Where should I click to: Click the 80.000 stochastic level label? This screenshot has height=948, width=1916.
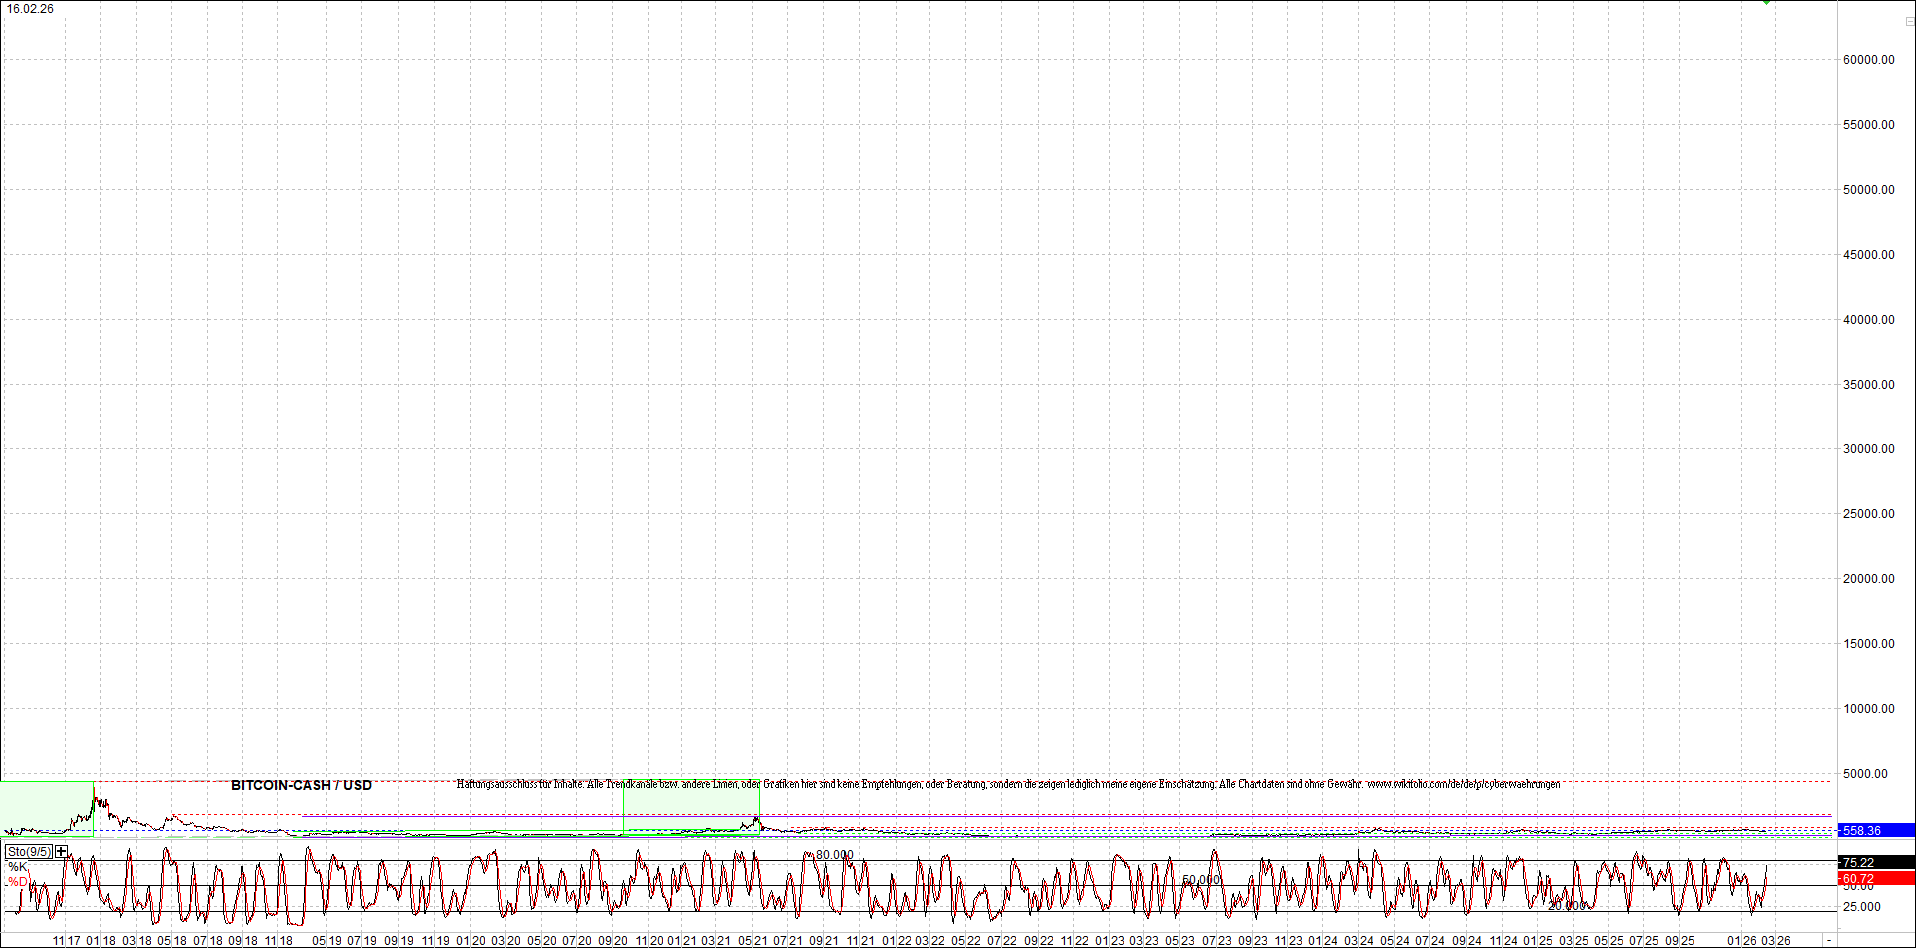pos(834,855)
